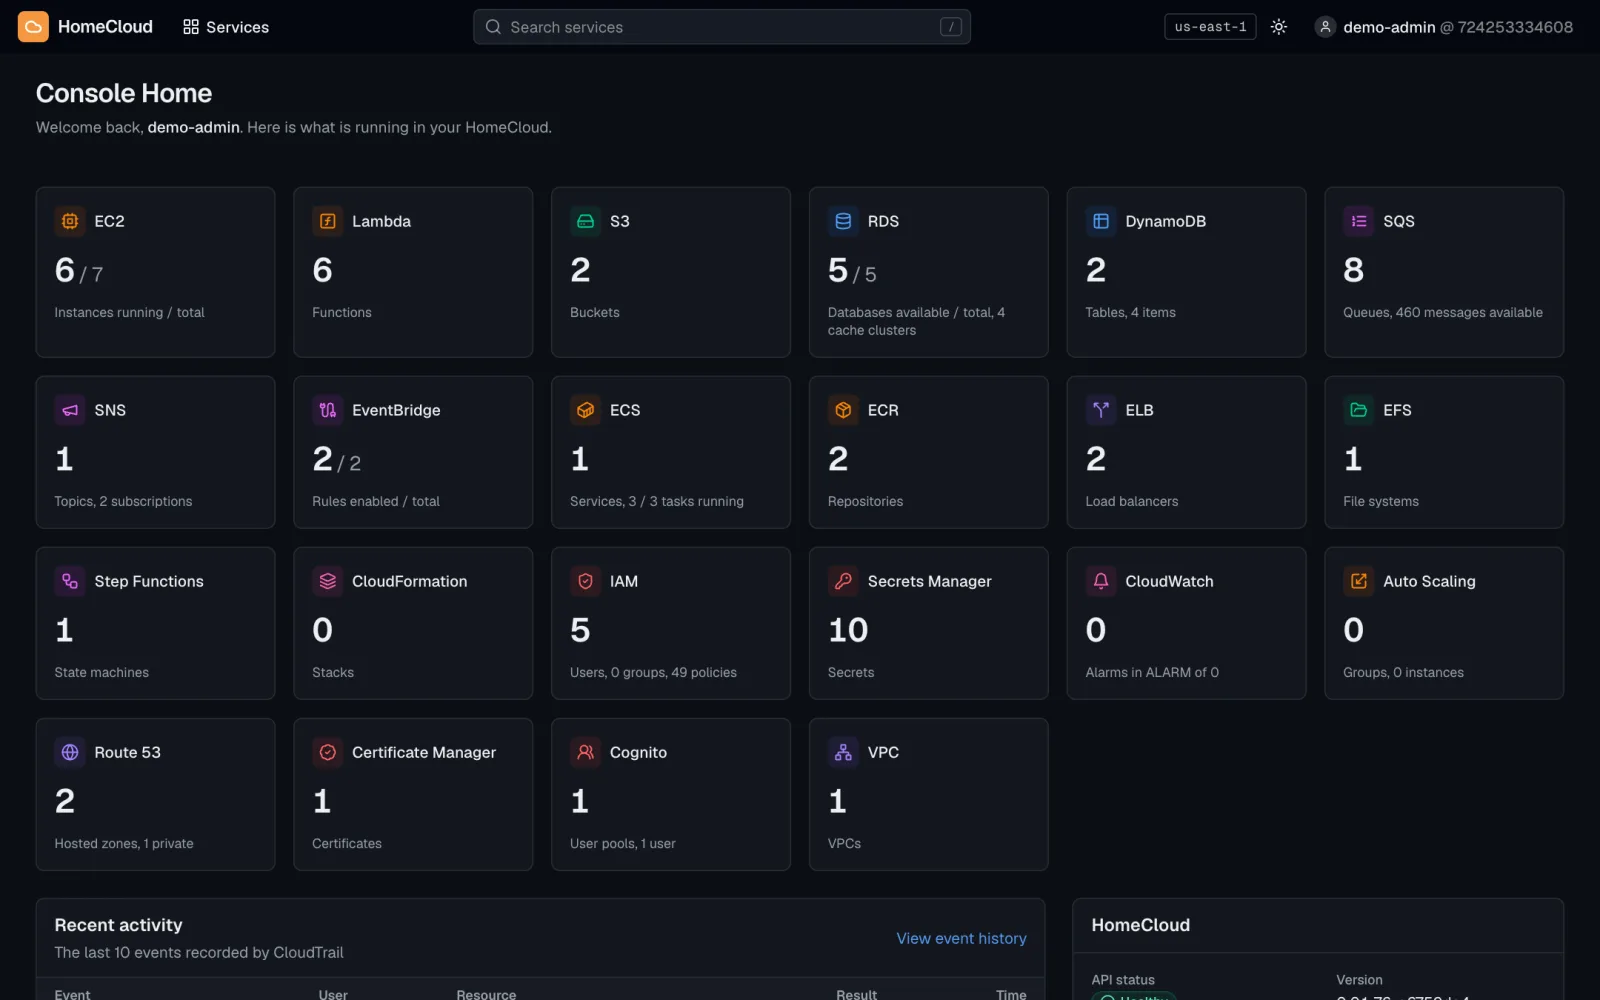Click "Users, 0 groups, 49 policies" text

[653, 673]
